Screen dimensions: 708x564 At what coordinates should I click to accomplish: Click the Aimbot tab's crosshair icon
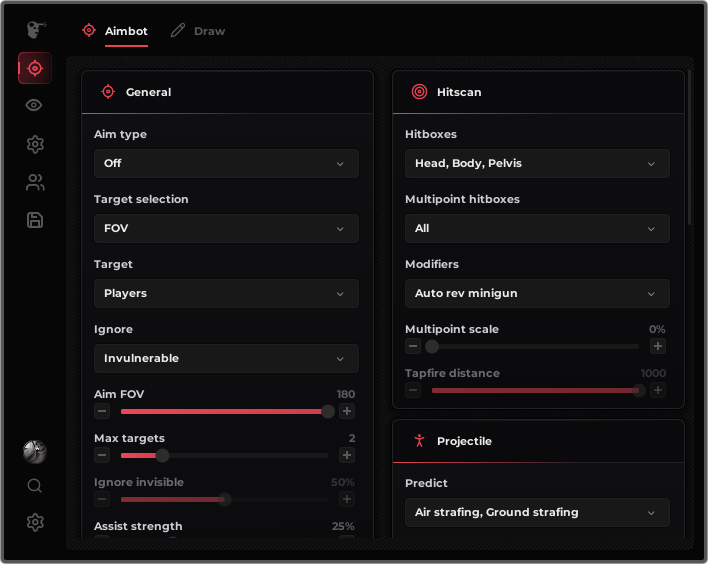click(x=89, y=30)
